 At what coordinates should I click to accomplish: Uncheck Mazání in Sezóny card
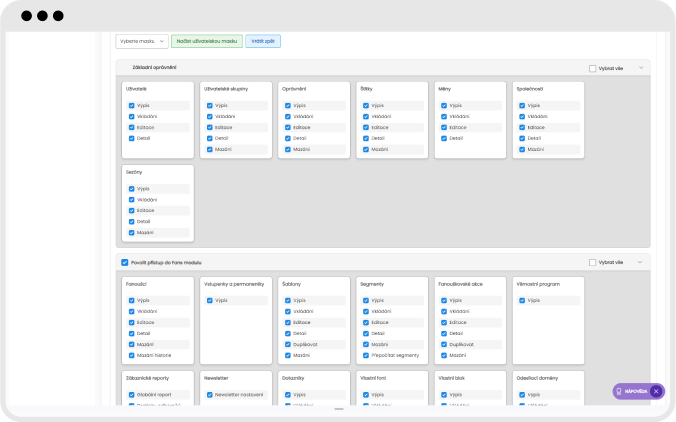pos(131,233)
